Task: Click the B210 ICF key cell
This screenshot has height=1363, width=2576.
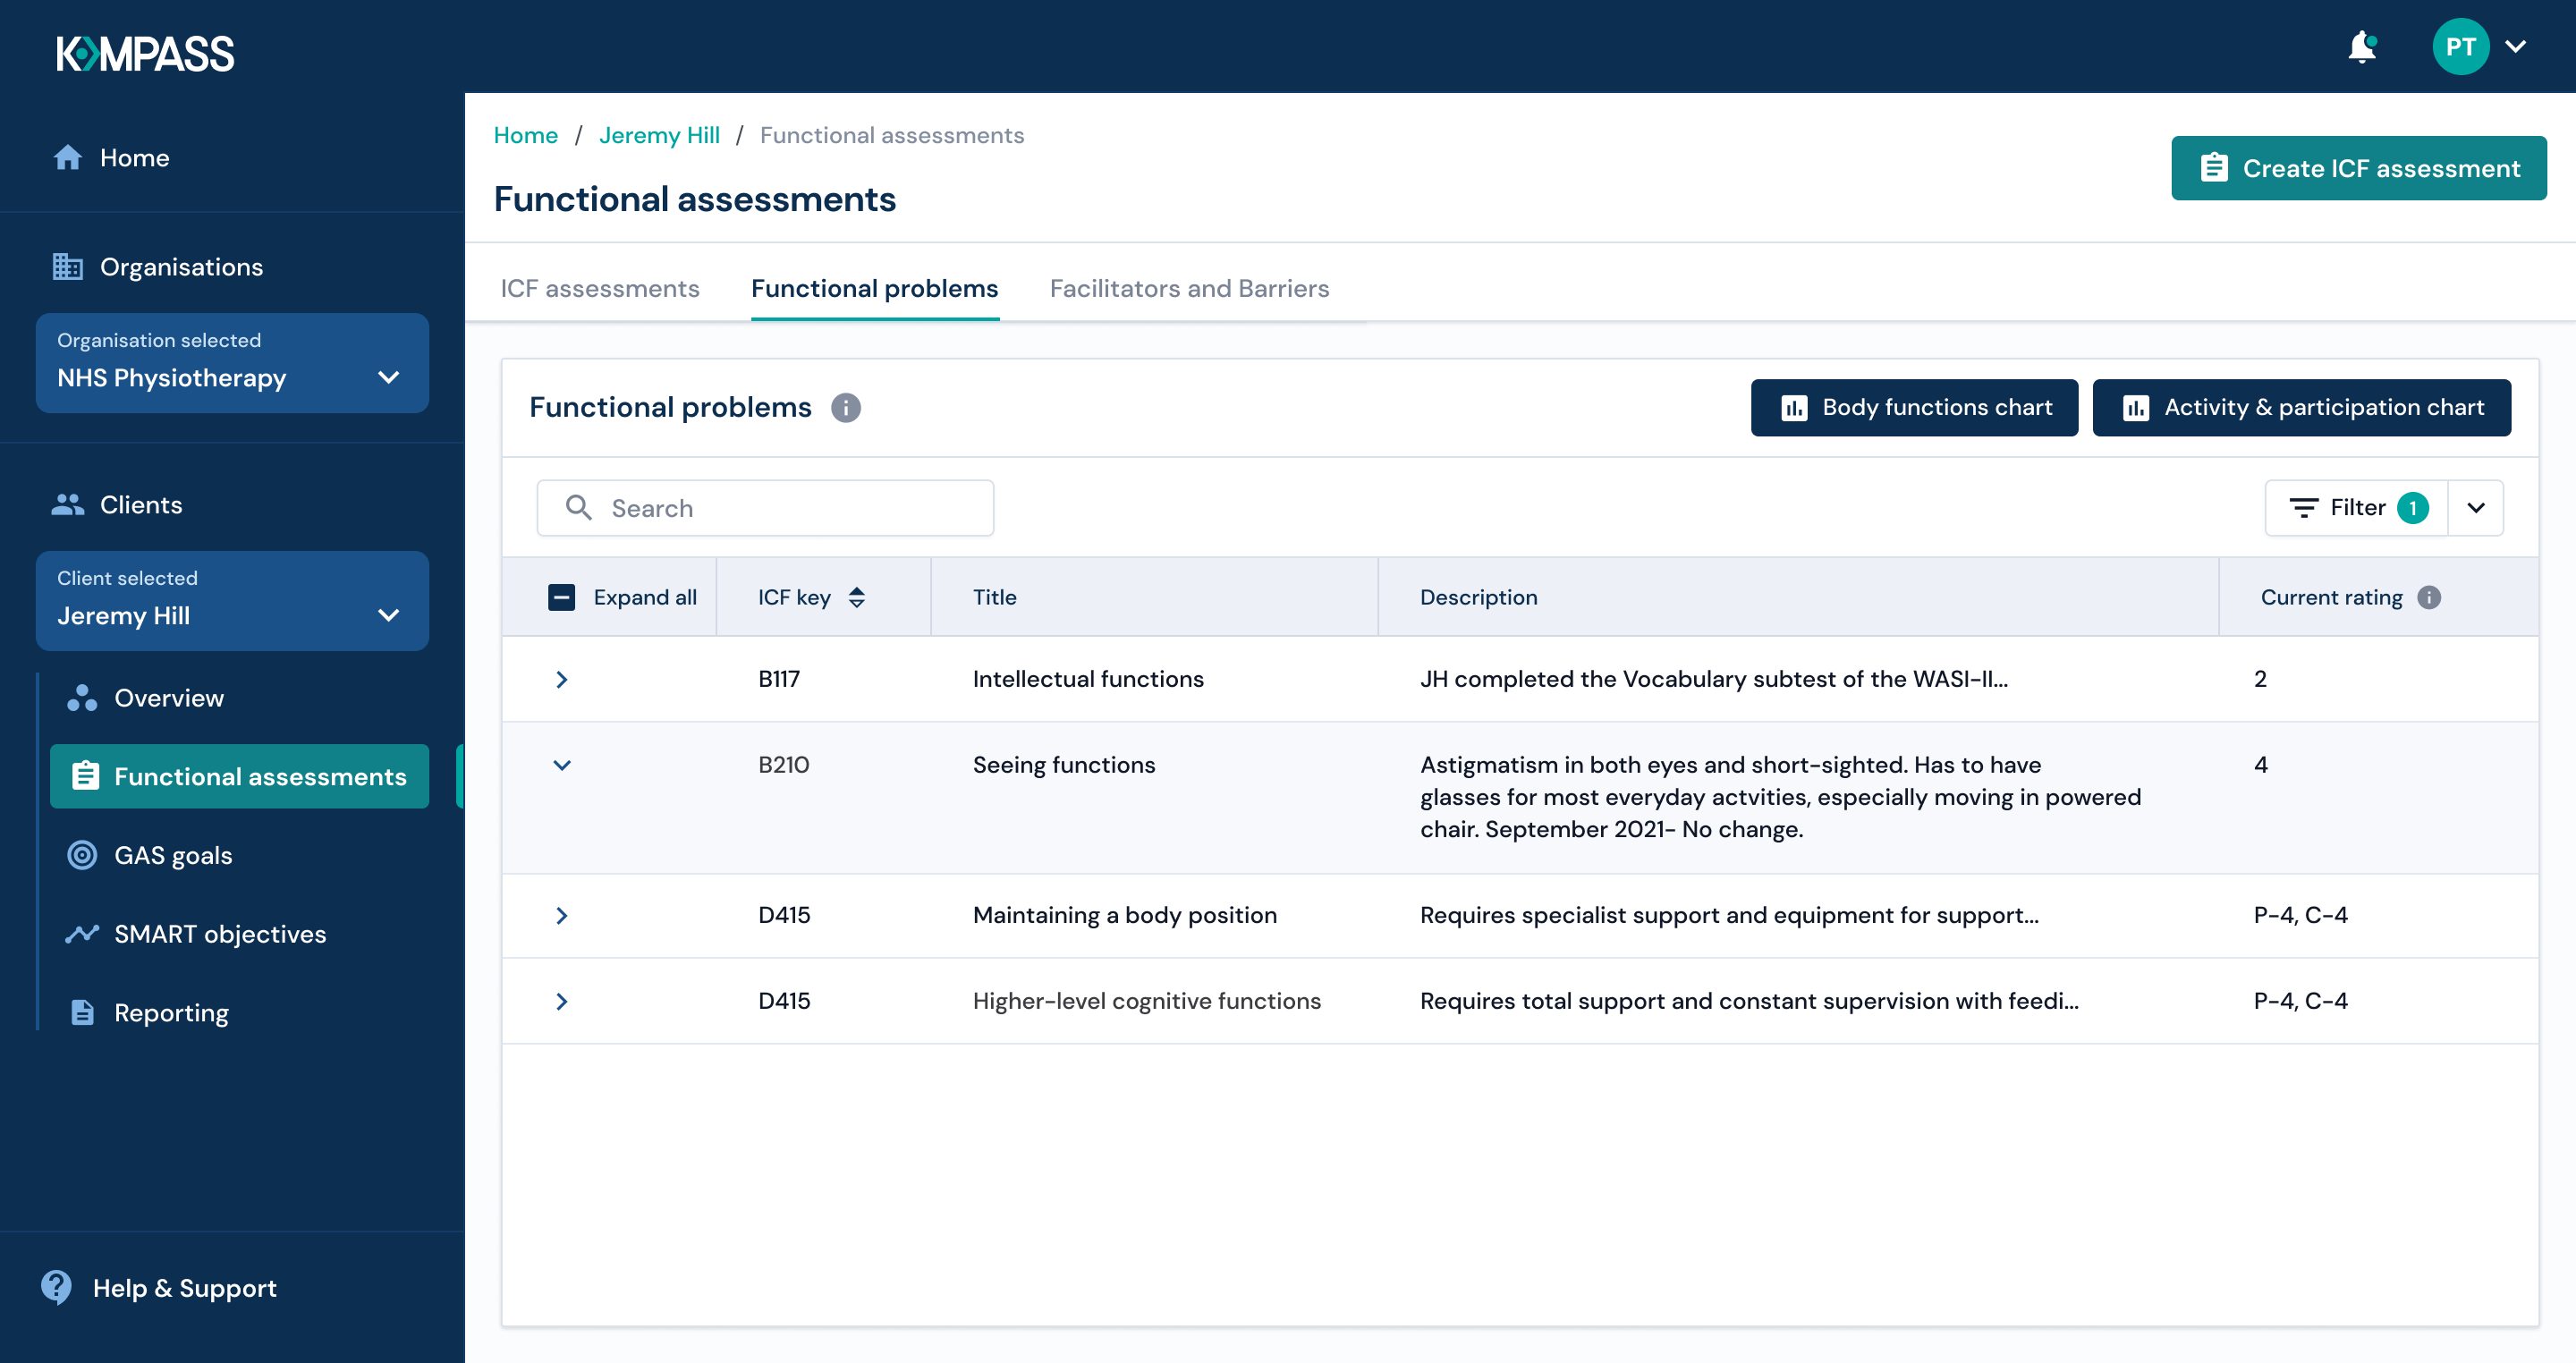Action: 784,765
